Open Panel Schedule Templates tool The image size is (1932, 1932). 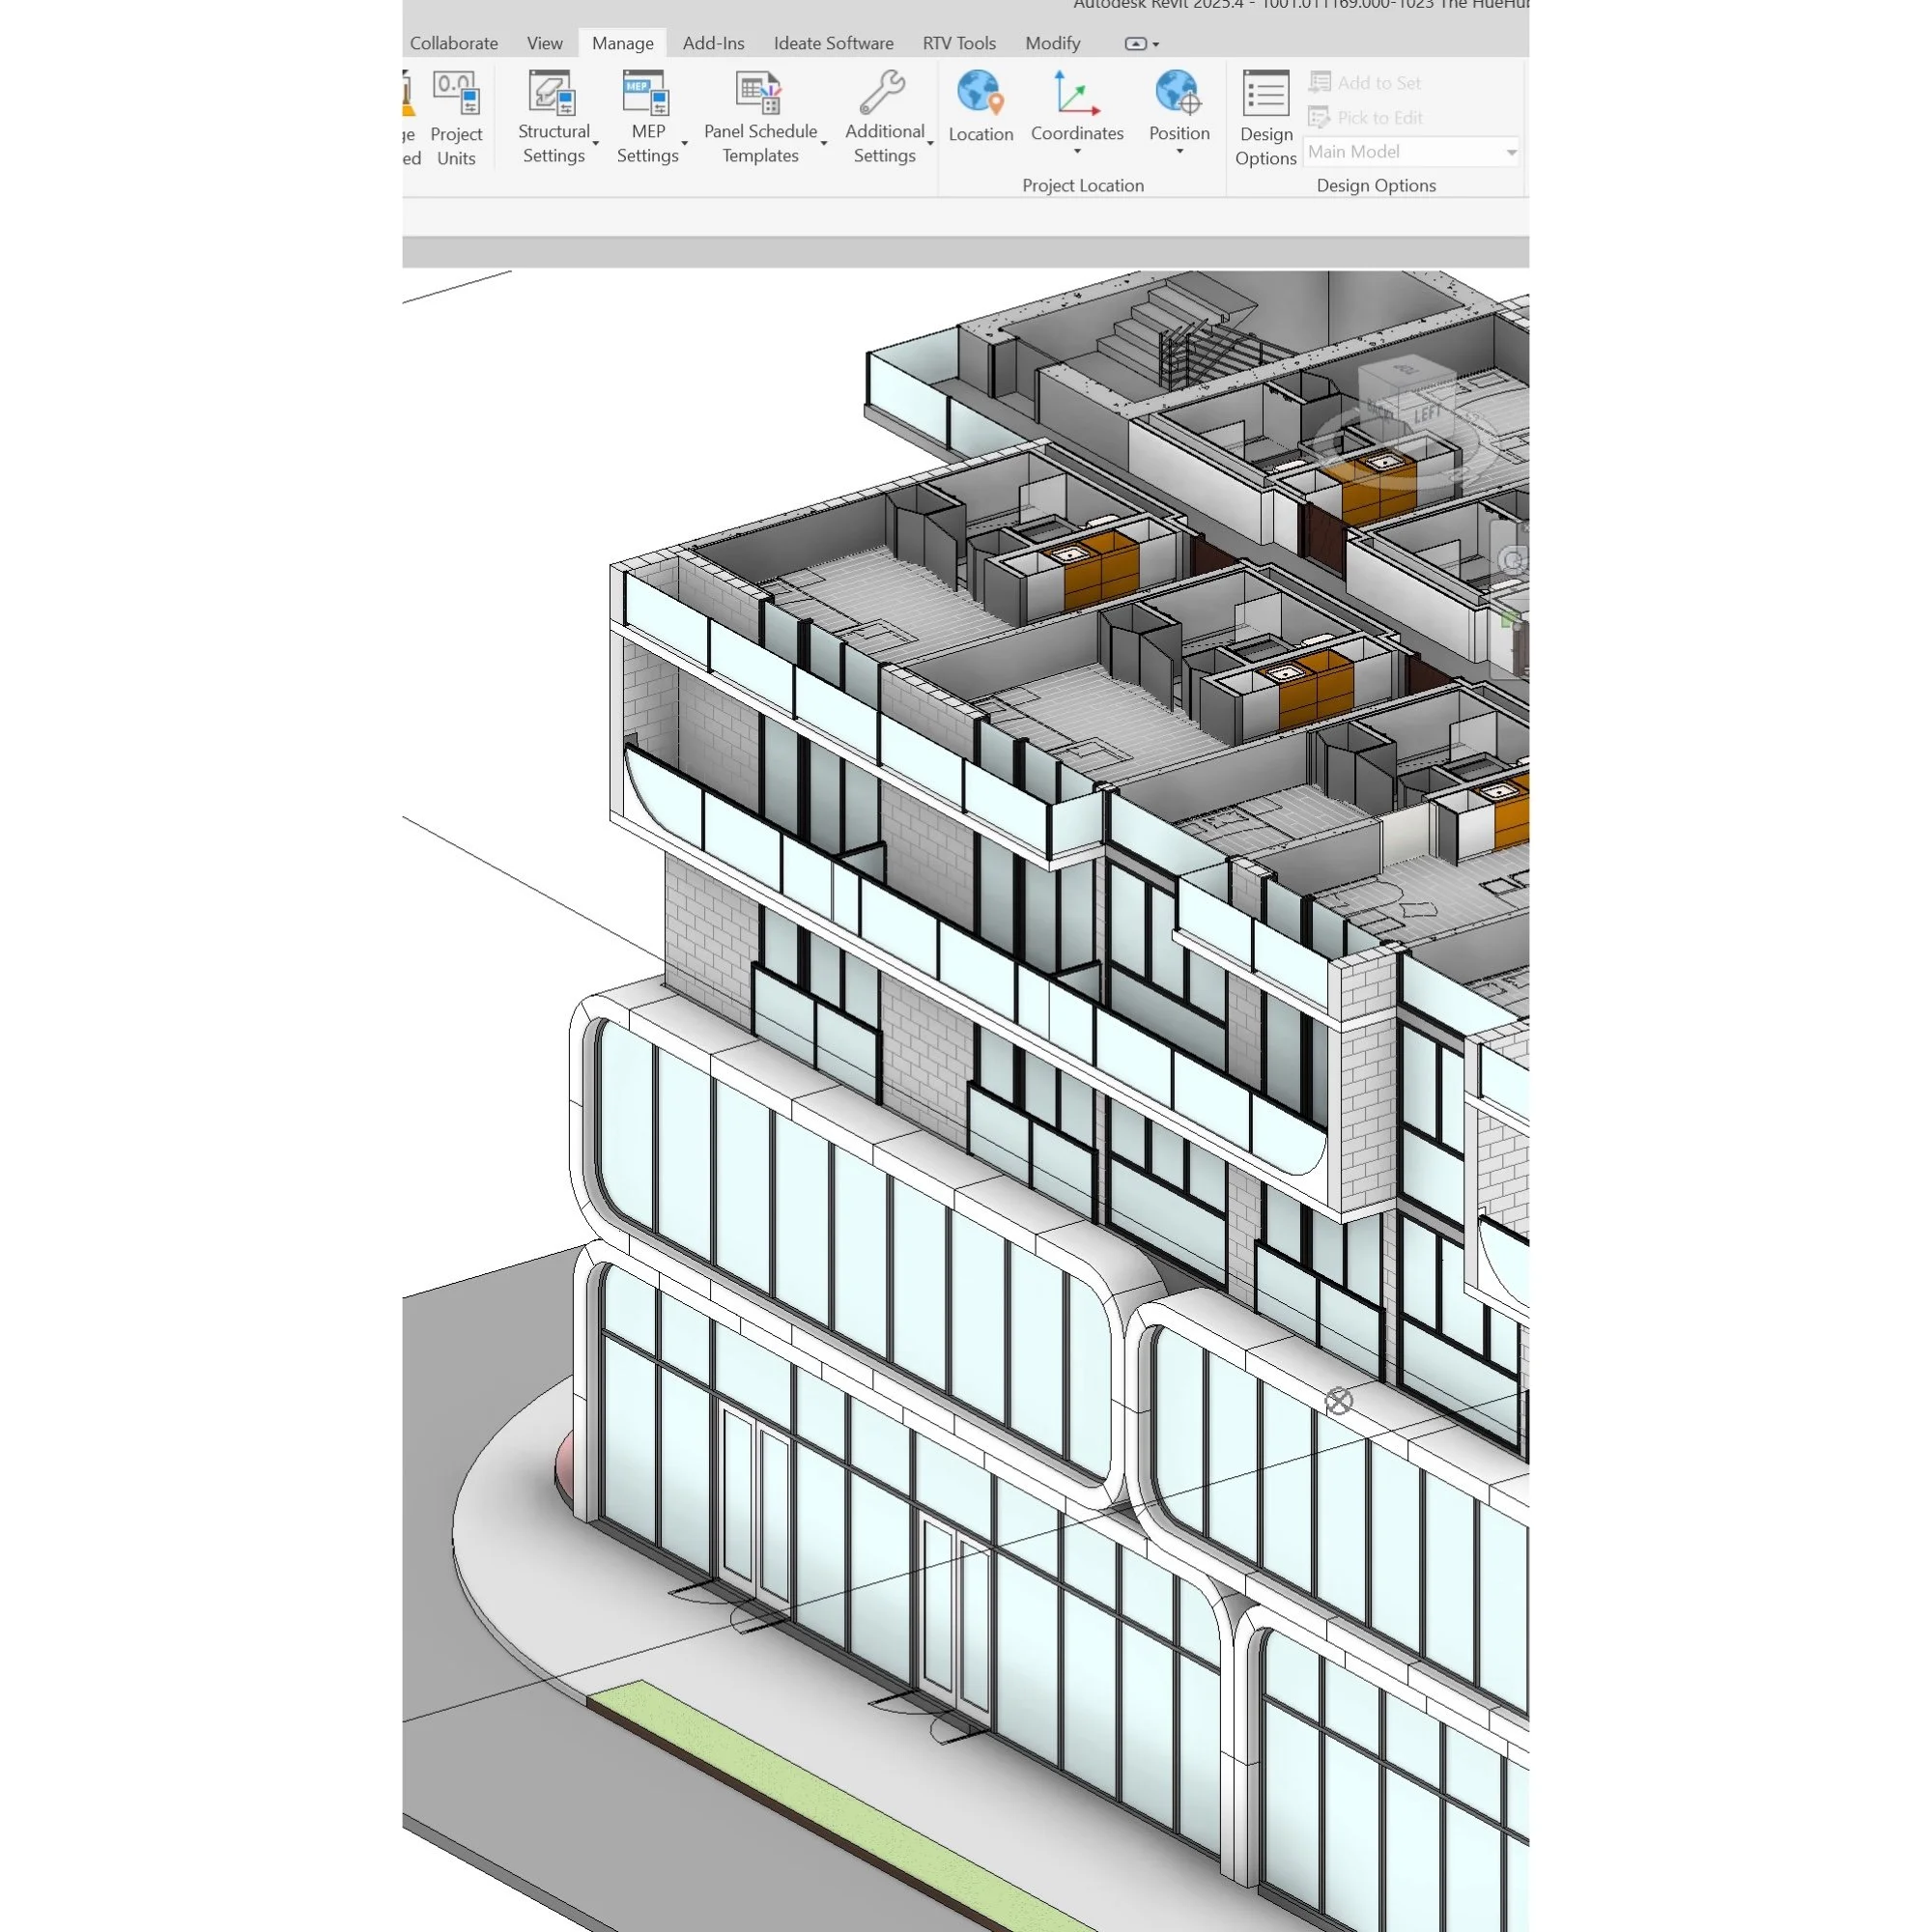pos(759,93)
